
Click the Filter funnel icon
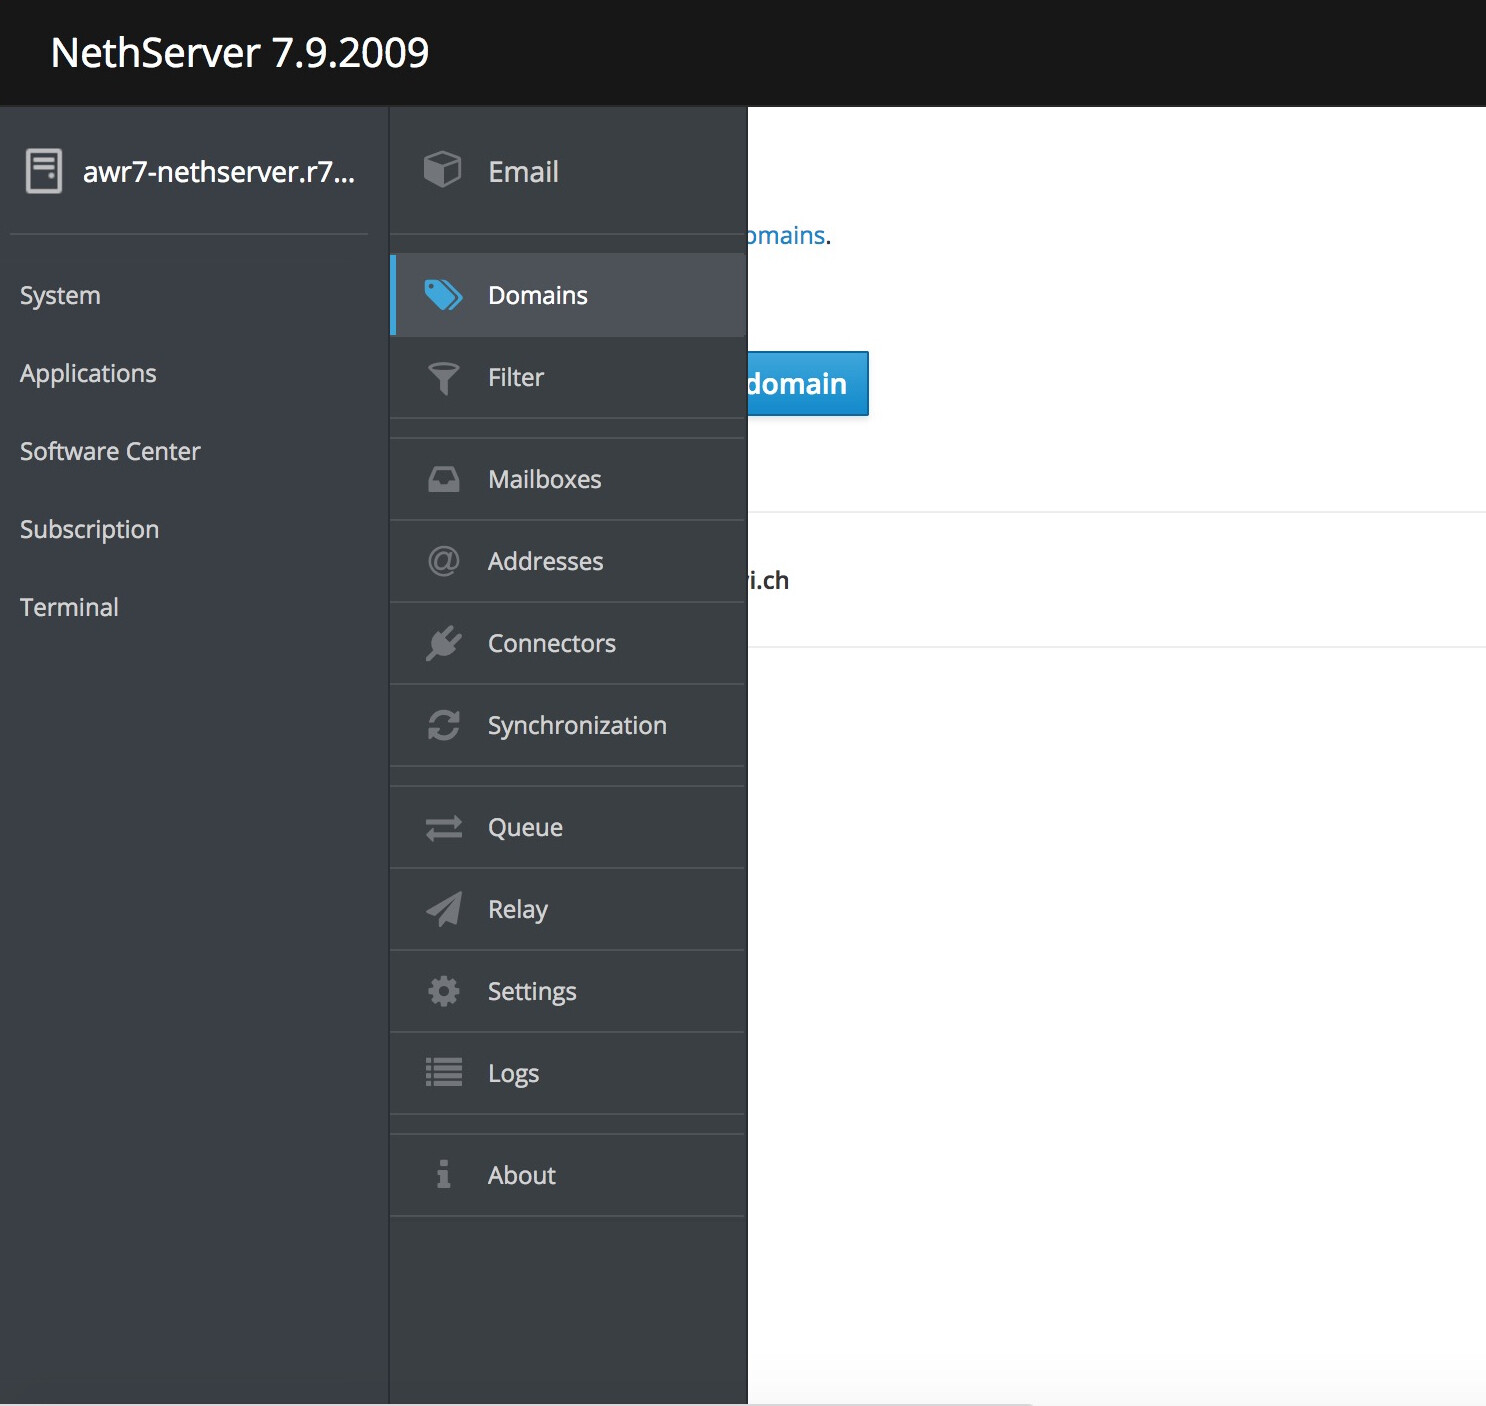click(x=443, y=378)
